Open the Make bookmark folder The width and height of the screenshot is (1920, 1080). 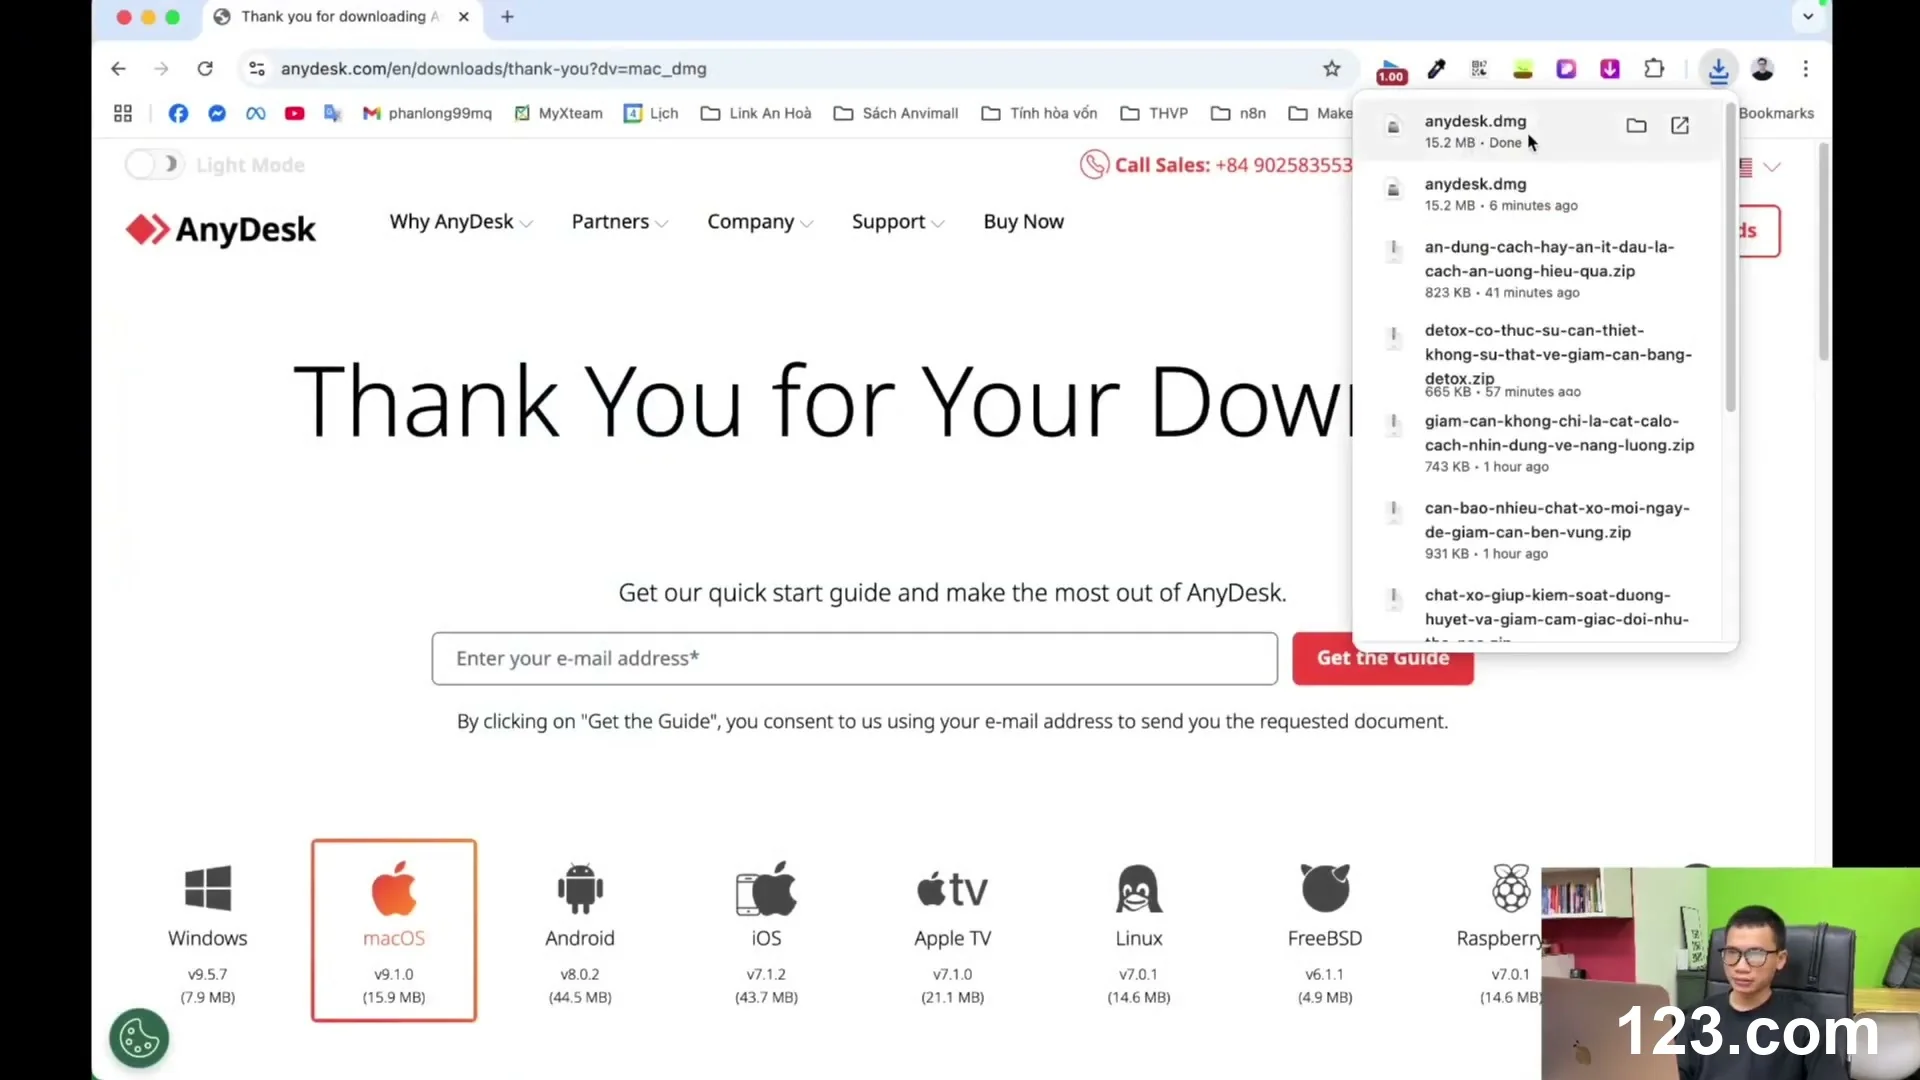(1321, 114)
